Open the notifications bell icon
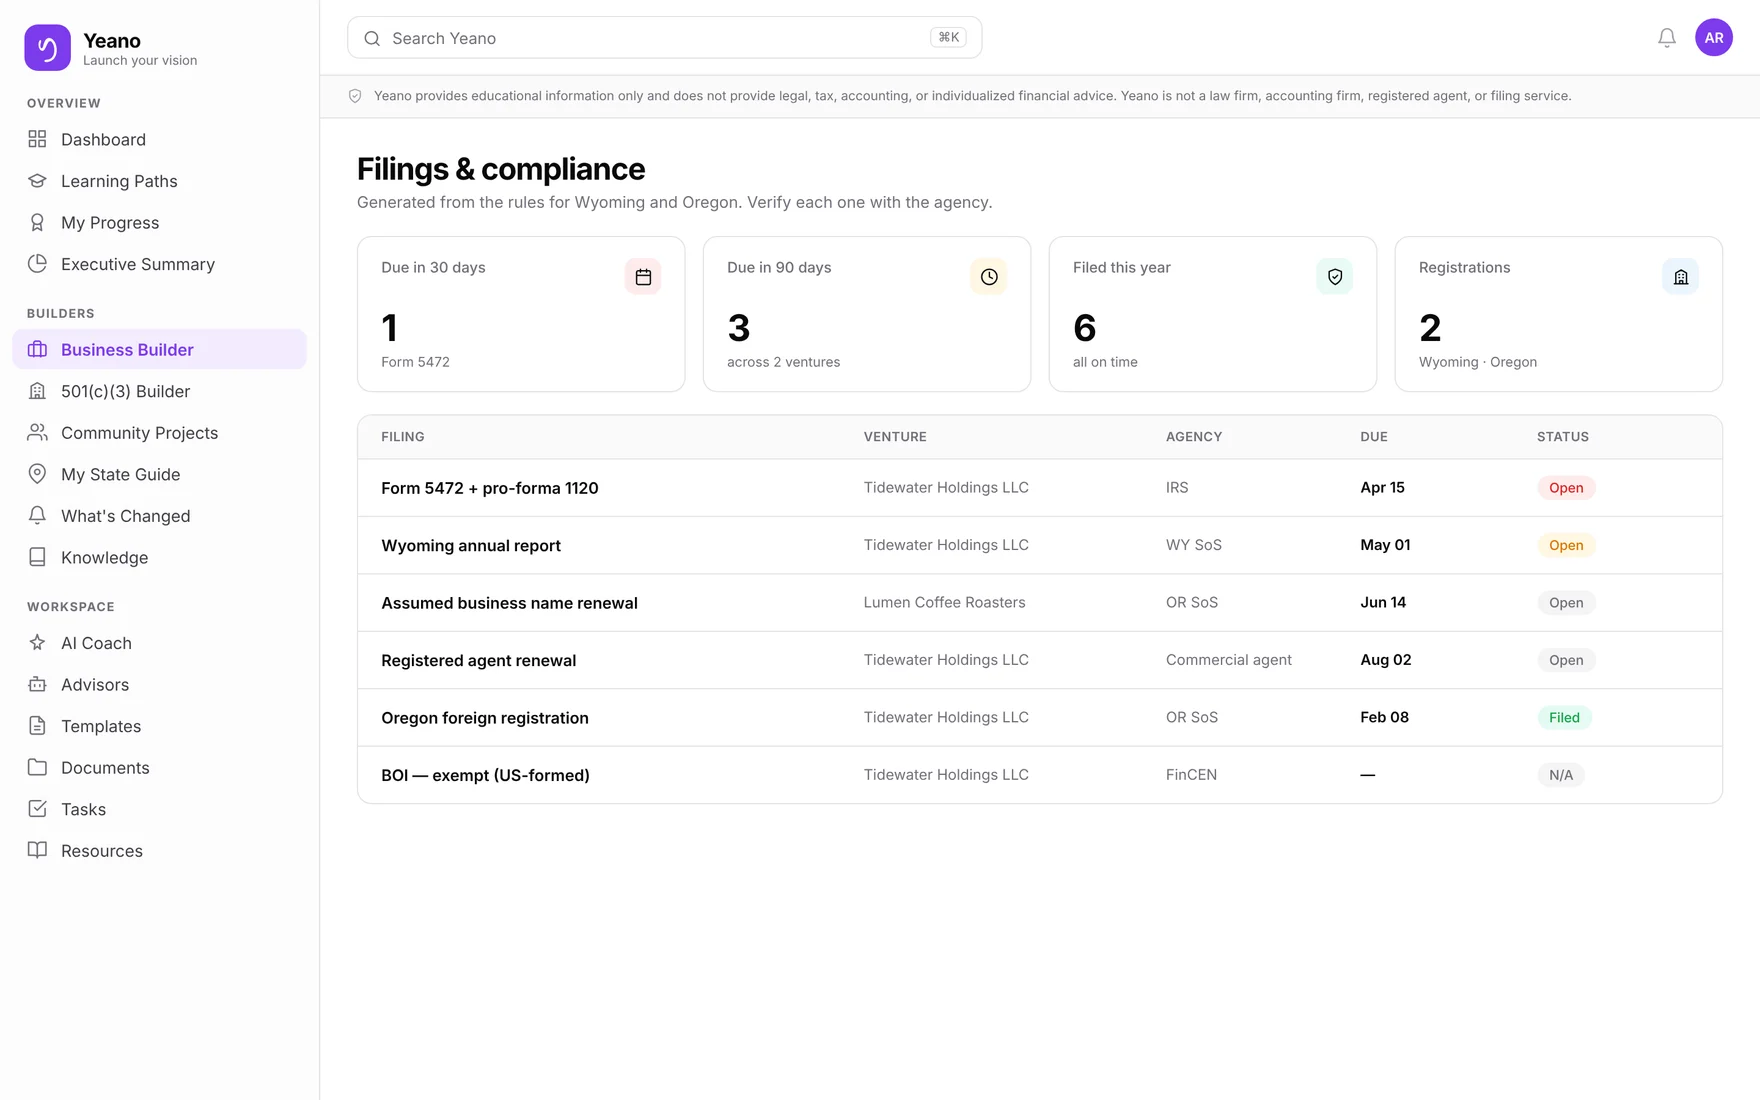The height and width of the screenshot is (1100, 1760). coord(1666,38)
